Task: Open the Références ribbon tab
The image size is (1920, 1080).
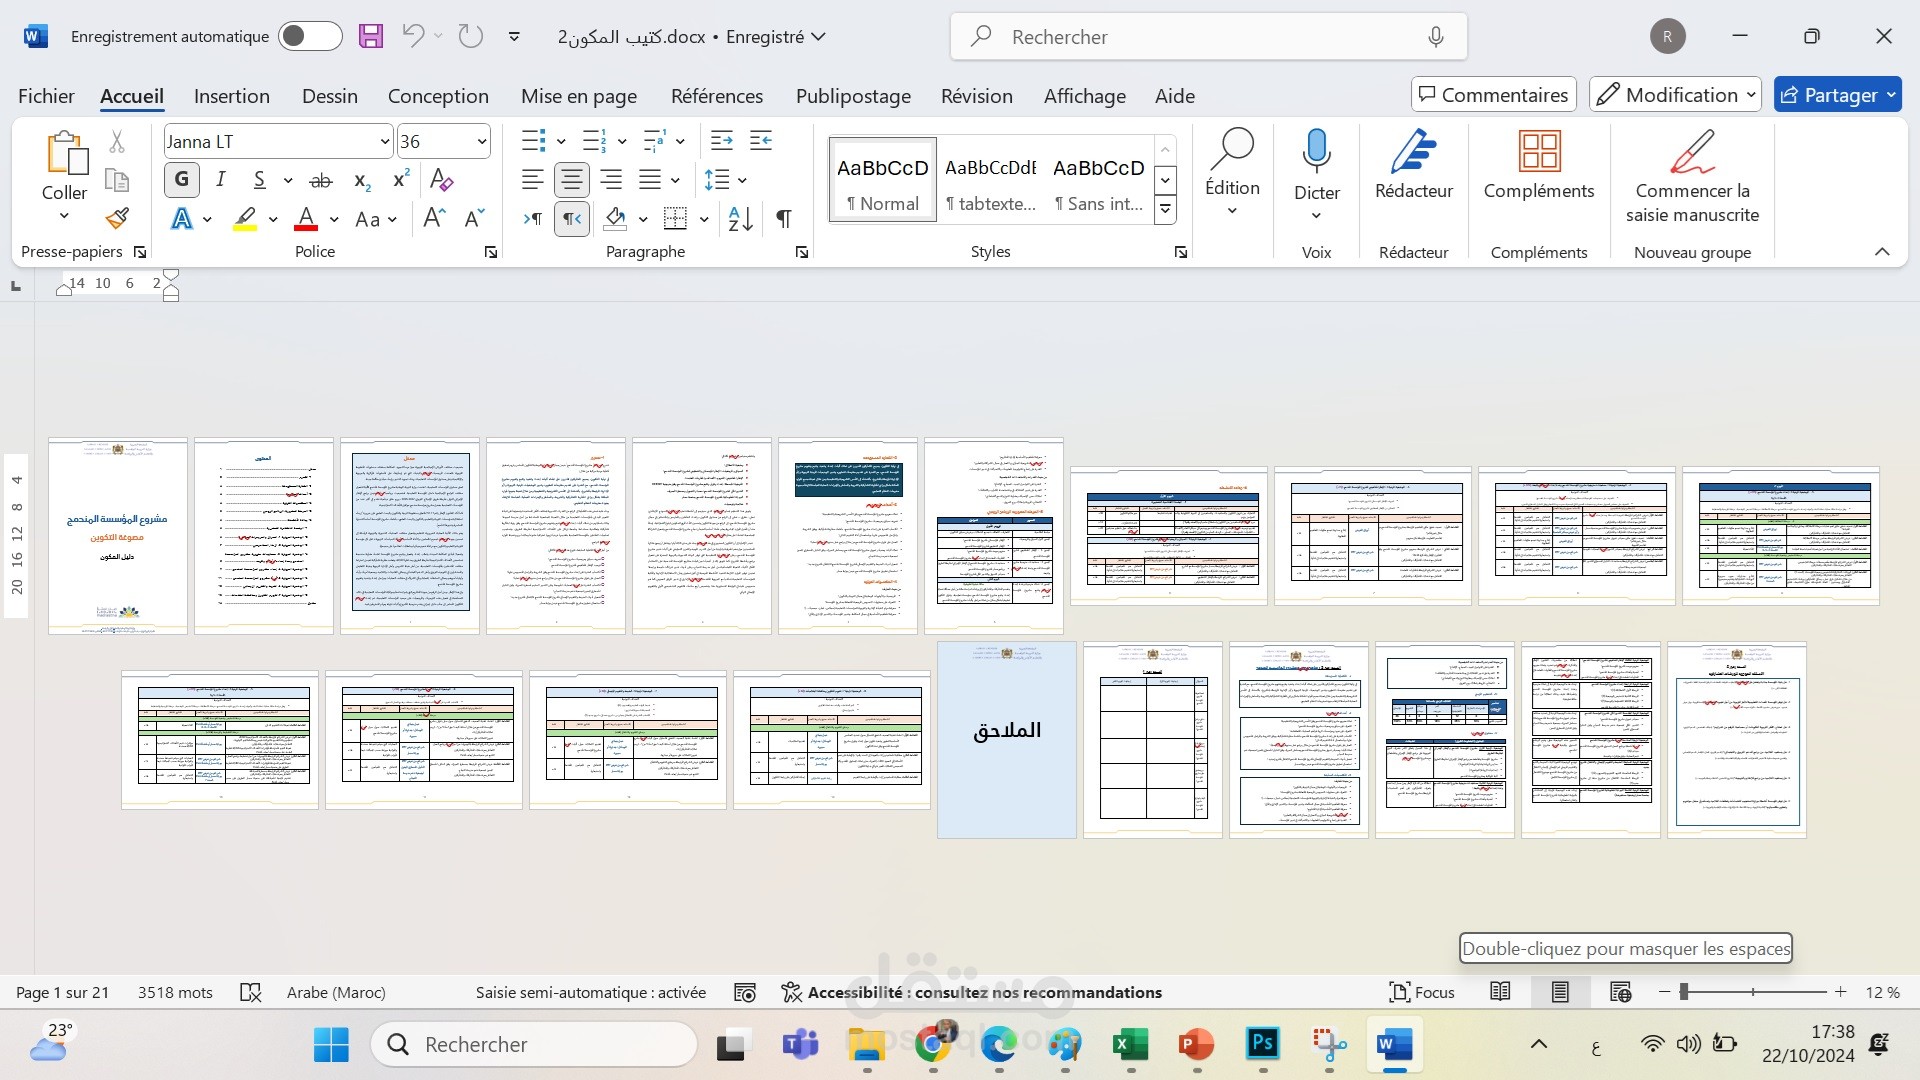Action: tap(716, 96)
